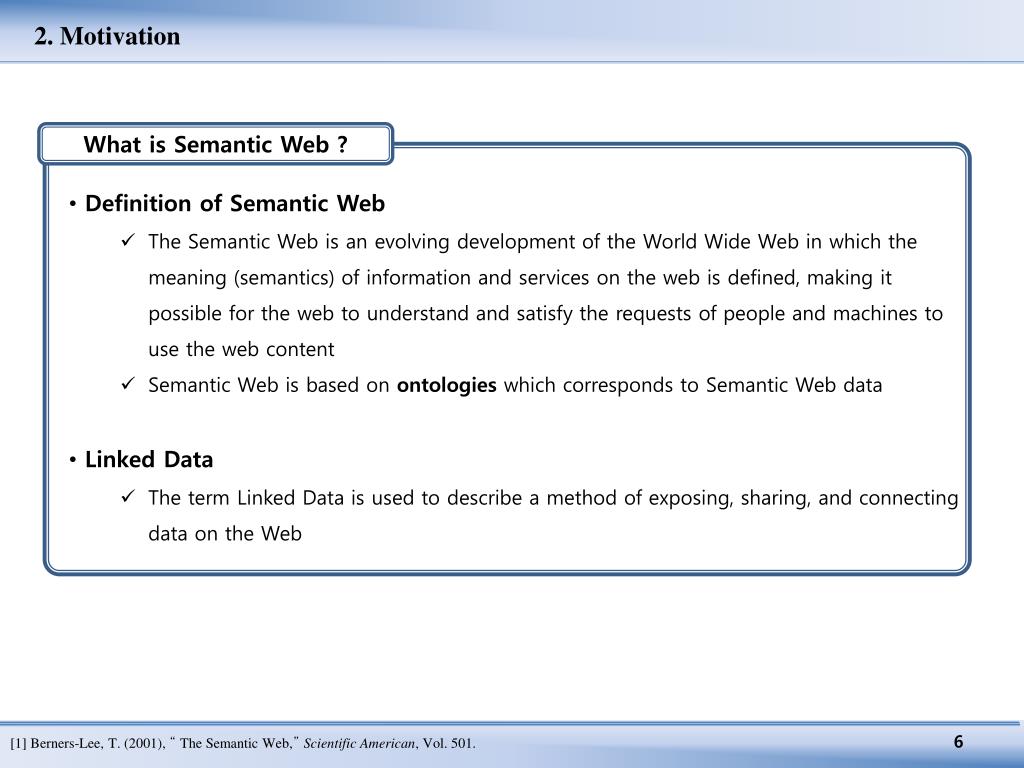Viewport: 1024px width, 768px height.
Task: Click the "Linked Data" bullet heading
Action: tap(149, 459)
